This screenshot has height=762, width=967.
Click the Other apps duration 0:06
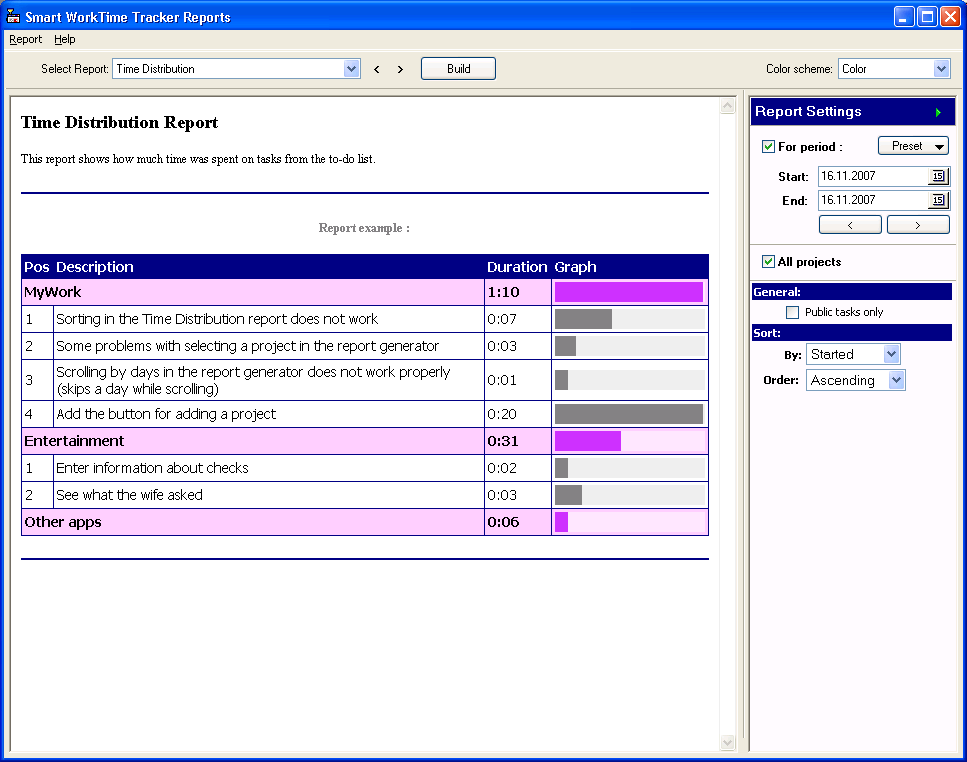[503, 522]
